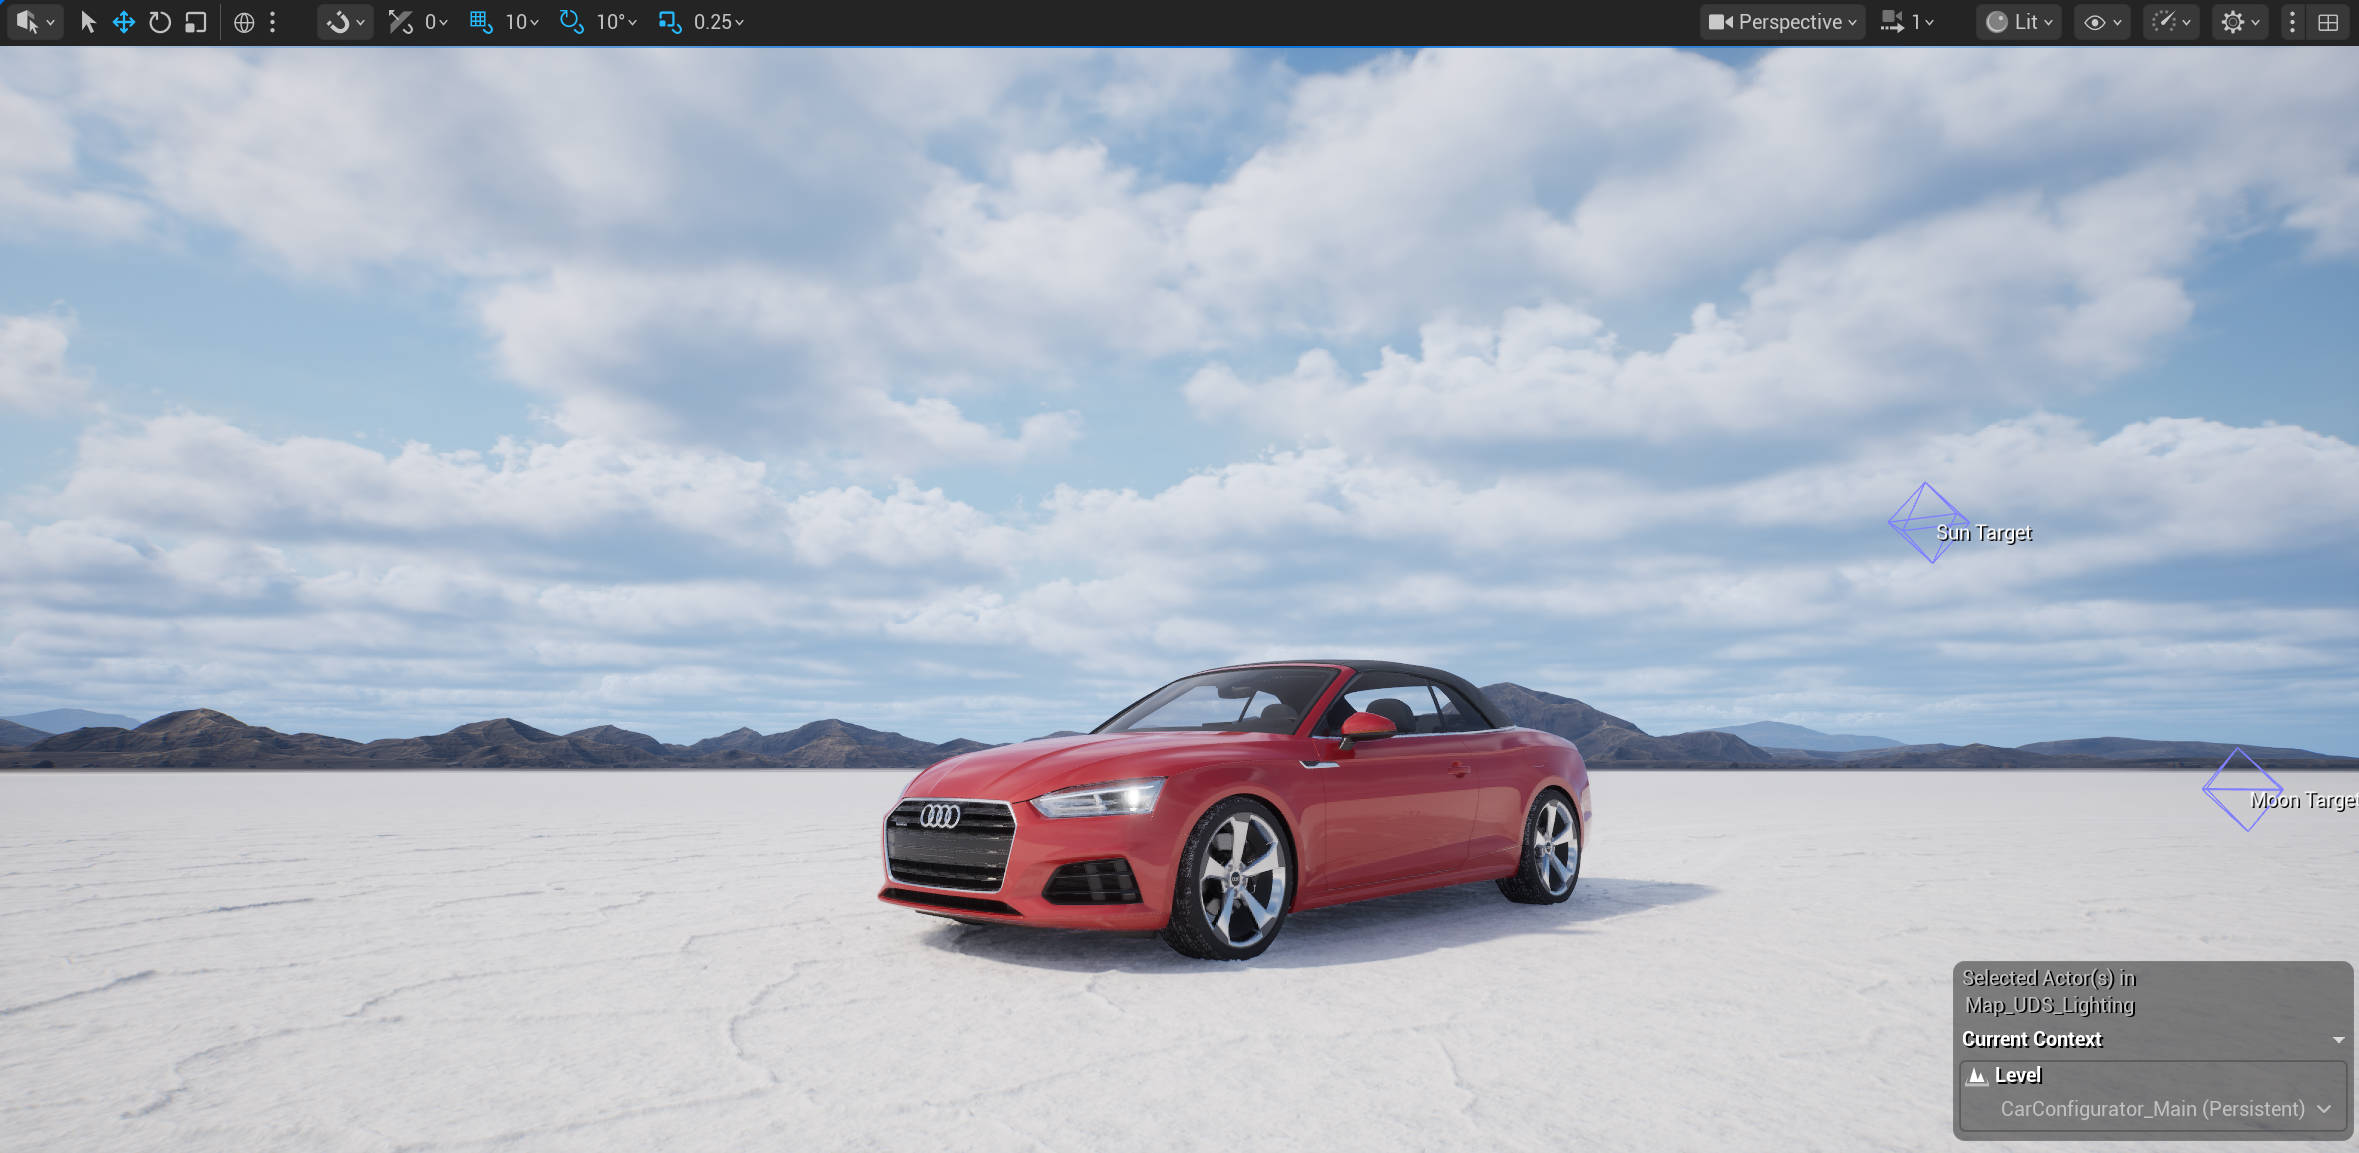Open rotation snap 10° dropdown
Viewport: 2359px width, 1153px height.
coord(616,22)
